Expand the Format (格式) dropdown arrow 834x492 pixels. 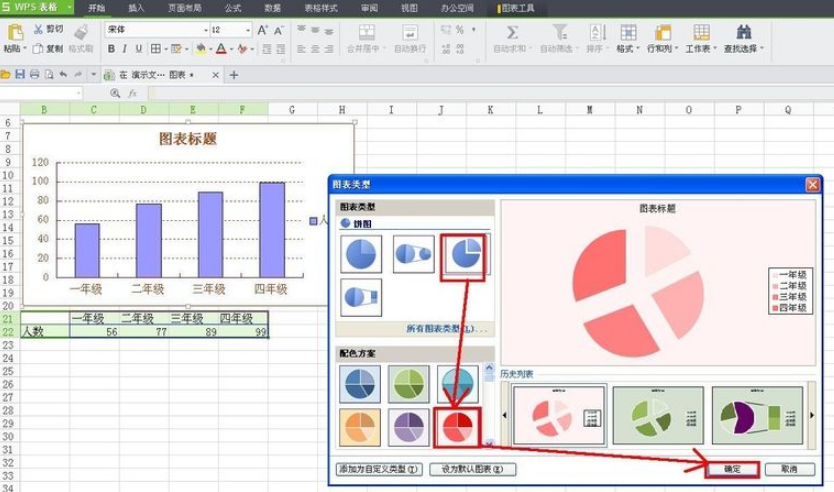(636, 49)
